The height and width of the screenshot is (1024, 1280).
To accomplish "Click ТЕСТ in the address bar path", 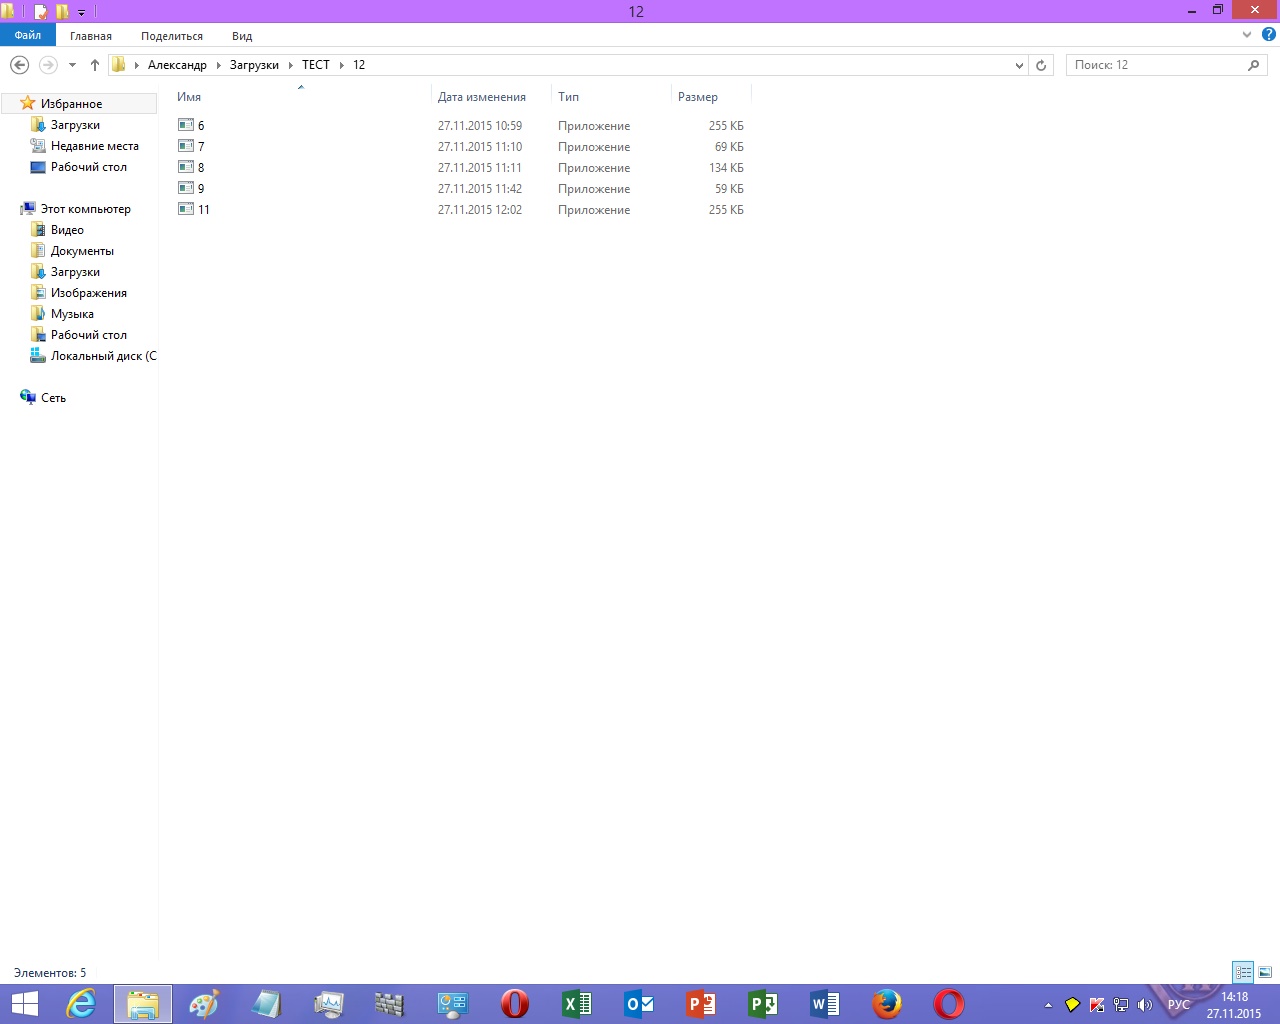I will pyautogui.click(x=316, y=65).
